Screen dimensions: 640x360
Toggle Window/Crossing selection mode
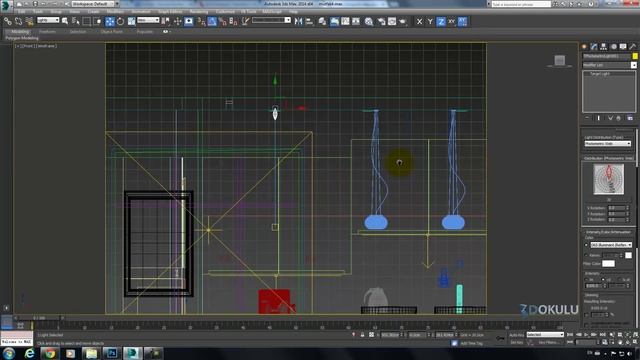tap(98, 21)
